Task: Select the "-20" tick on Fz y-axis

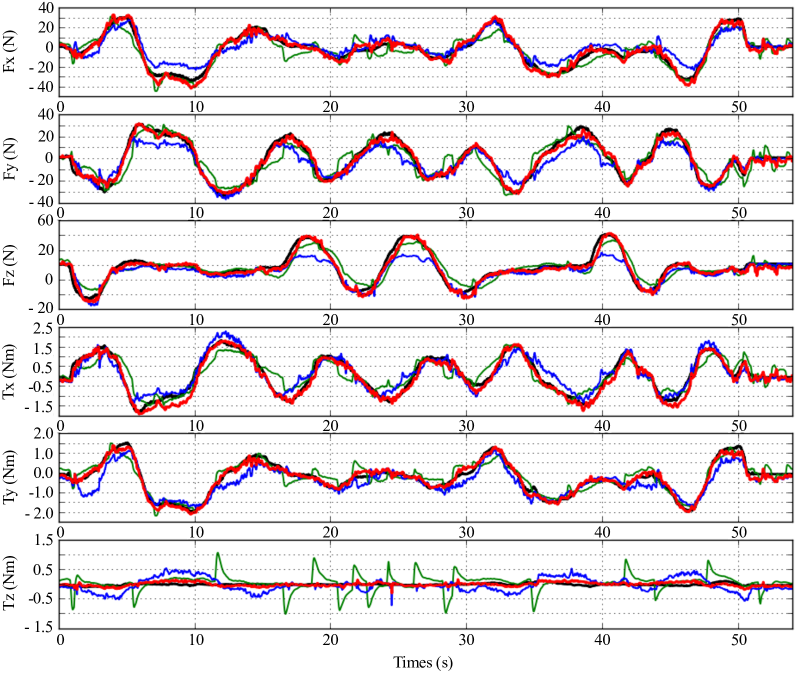Action: point(41,308)
